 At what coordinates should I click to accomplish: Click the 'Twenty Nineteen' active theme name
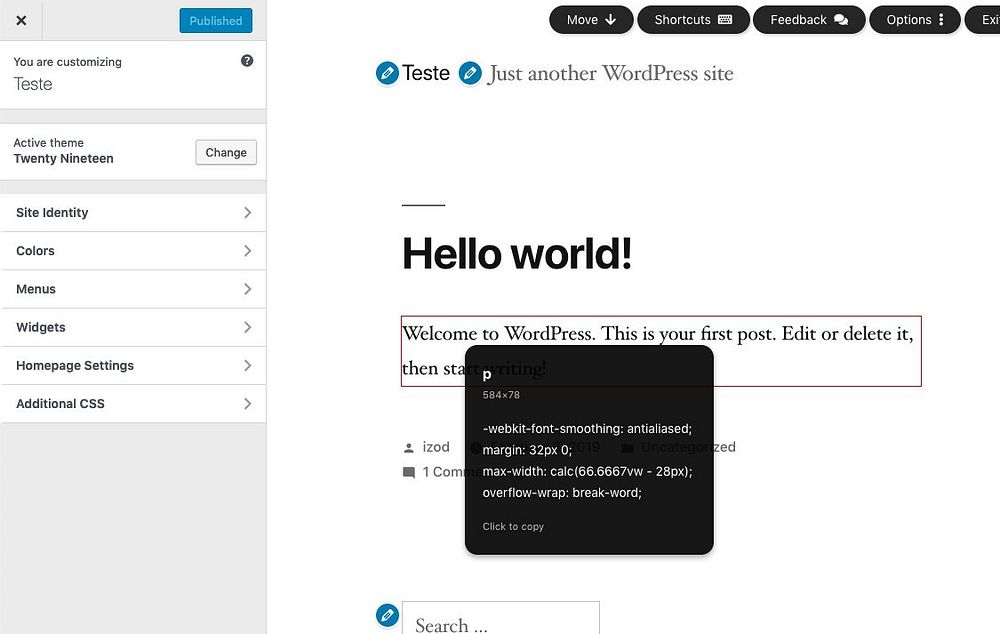pos(64,158)
